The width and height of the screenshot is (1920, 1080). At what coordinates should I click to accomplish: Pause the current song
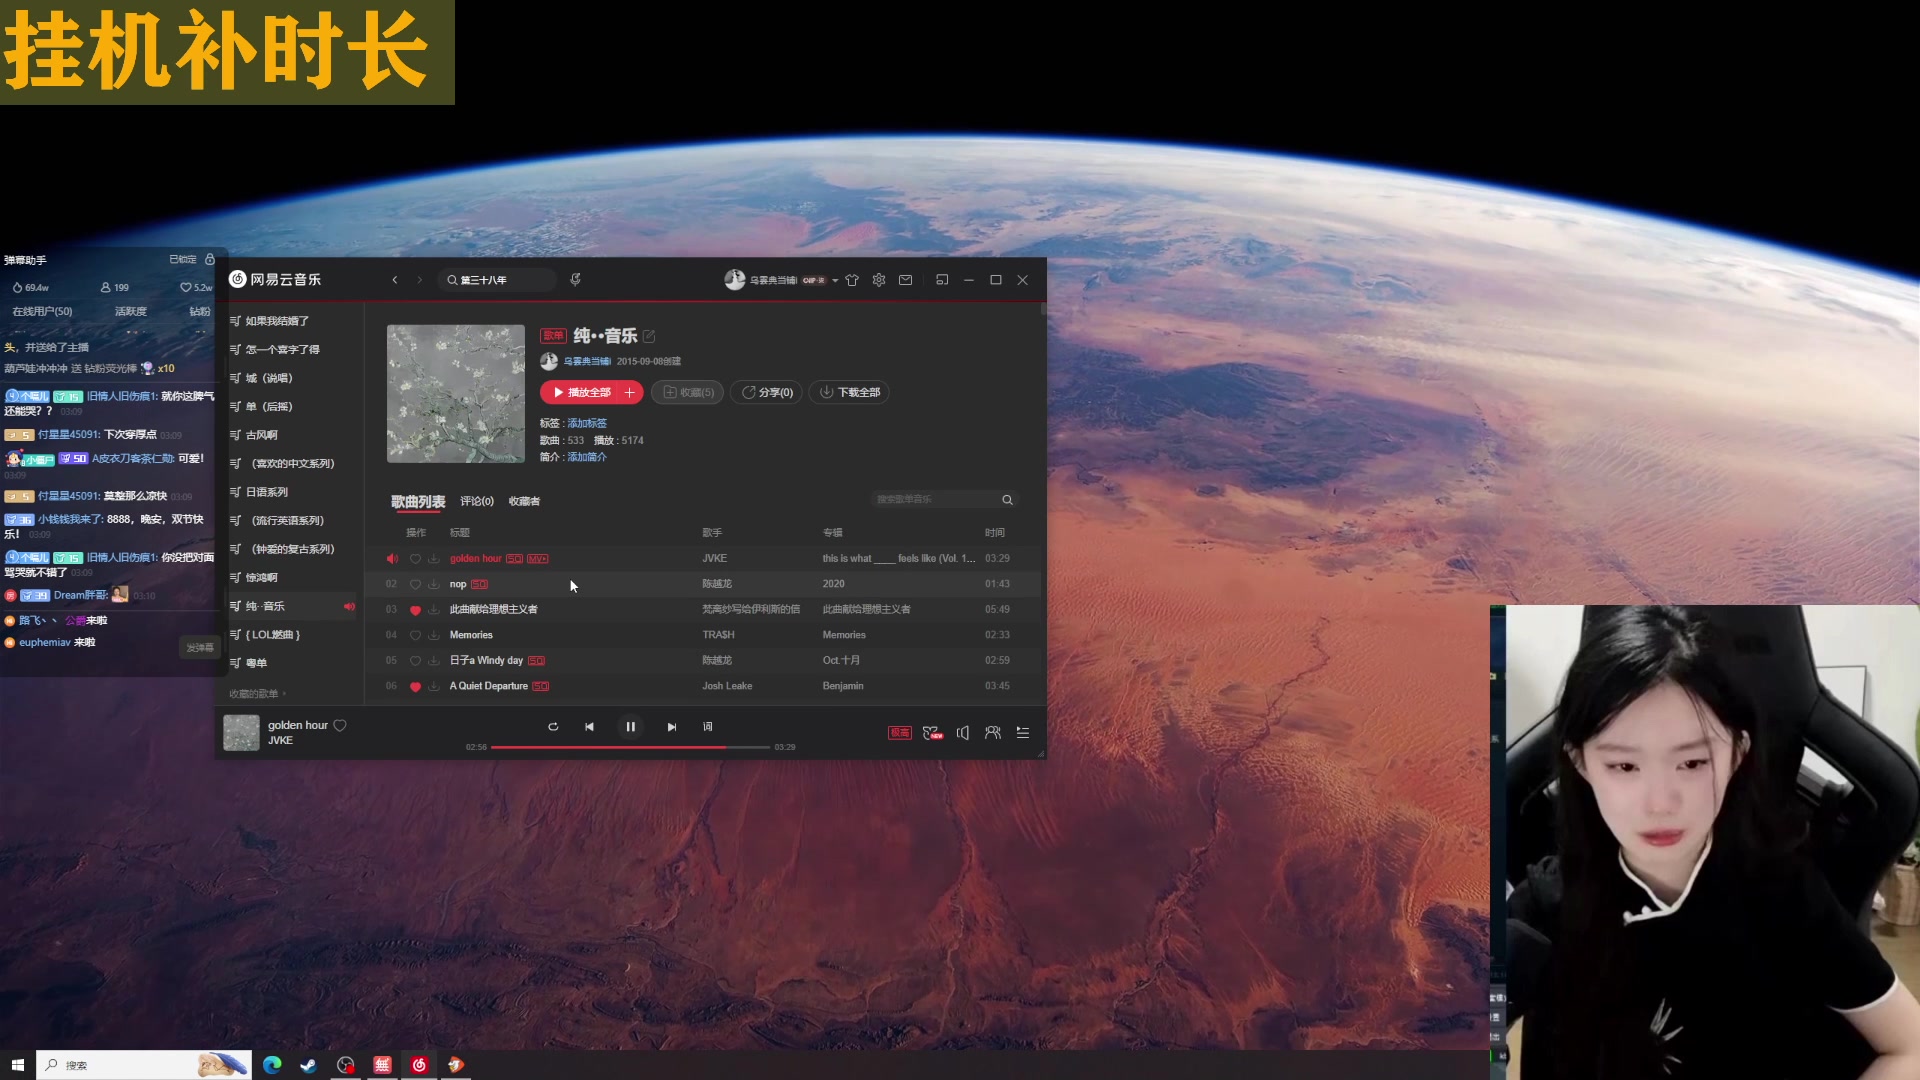click(631, 727)
